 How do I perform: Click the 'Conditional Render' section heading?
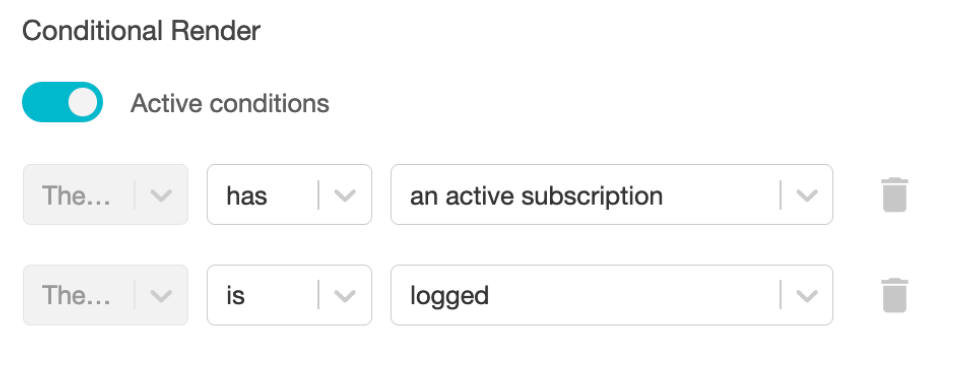click(x=141, y=31)
